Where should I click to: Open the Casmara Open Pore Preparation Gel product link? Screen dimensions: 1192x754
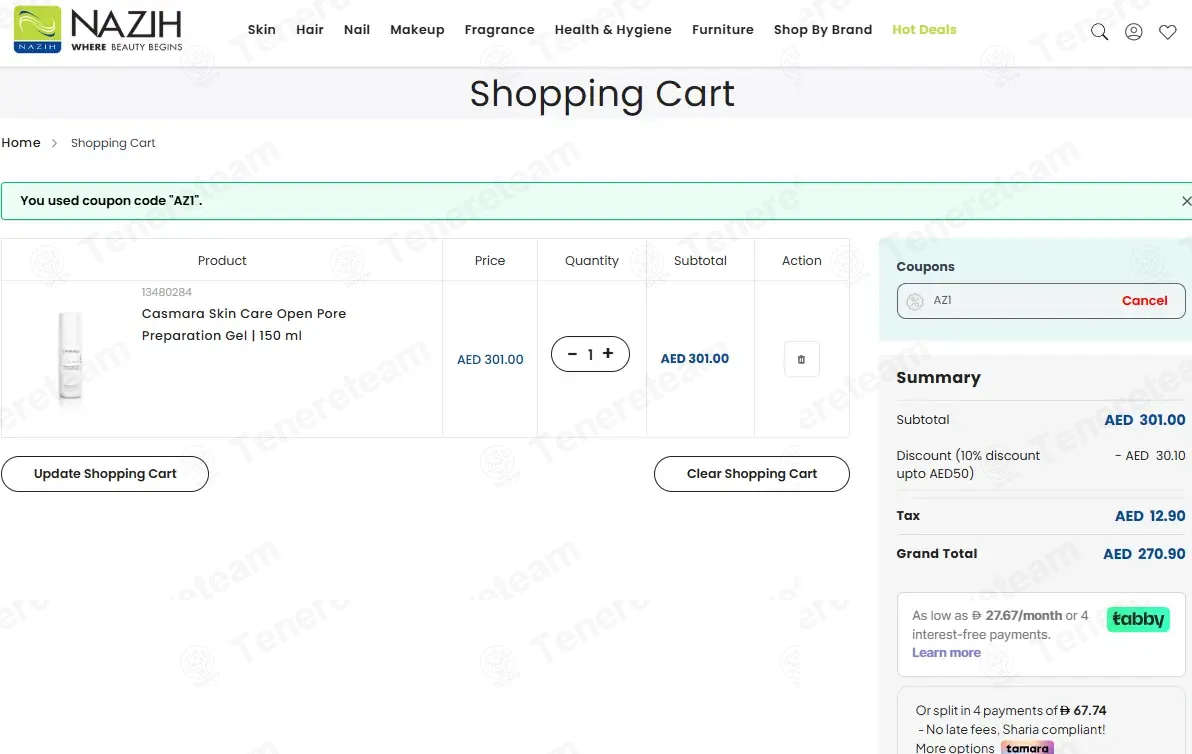(244, 325)
